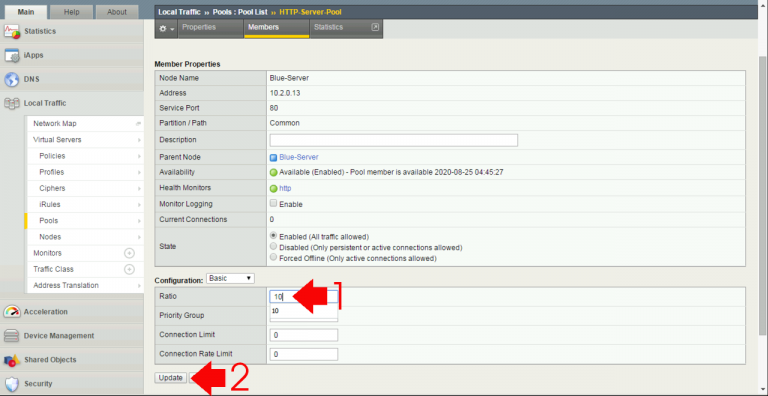Expand the Profiles submenu arrow
This screenshot has width=768, height=396.
tap(139, 173)
